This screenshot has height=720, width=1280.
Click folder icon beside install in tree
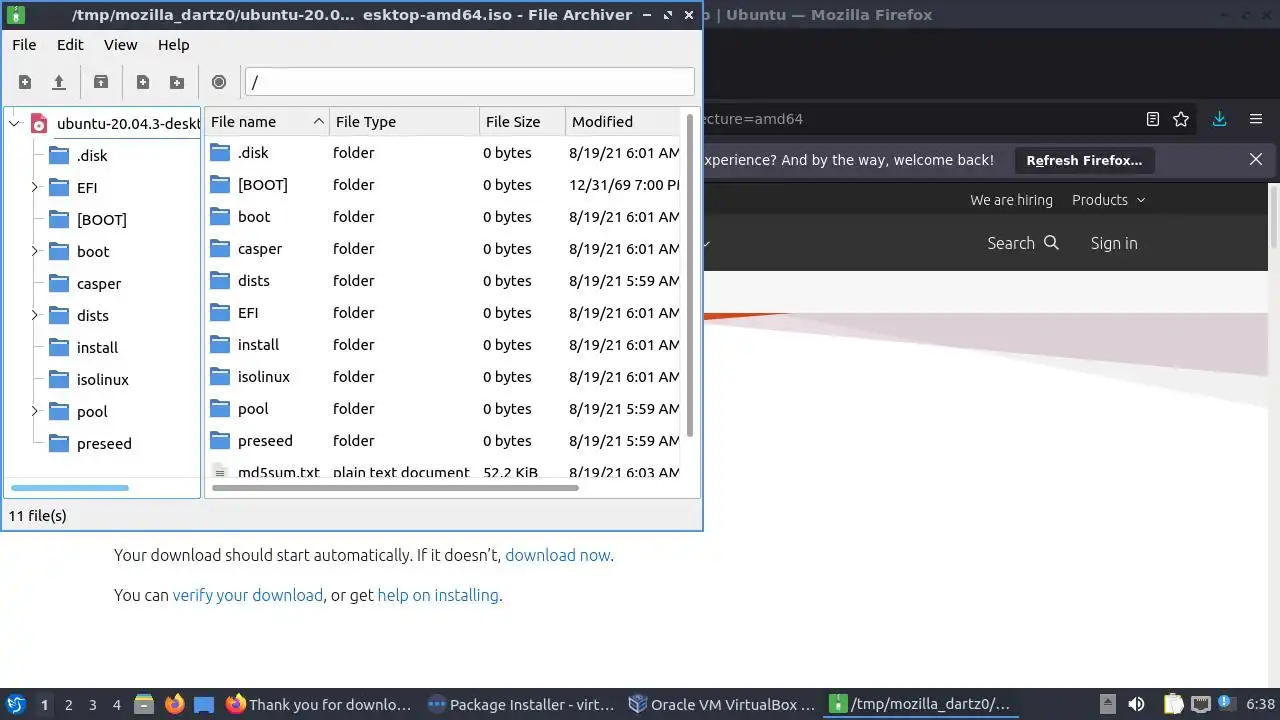(59, 348)
